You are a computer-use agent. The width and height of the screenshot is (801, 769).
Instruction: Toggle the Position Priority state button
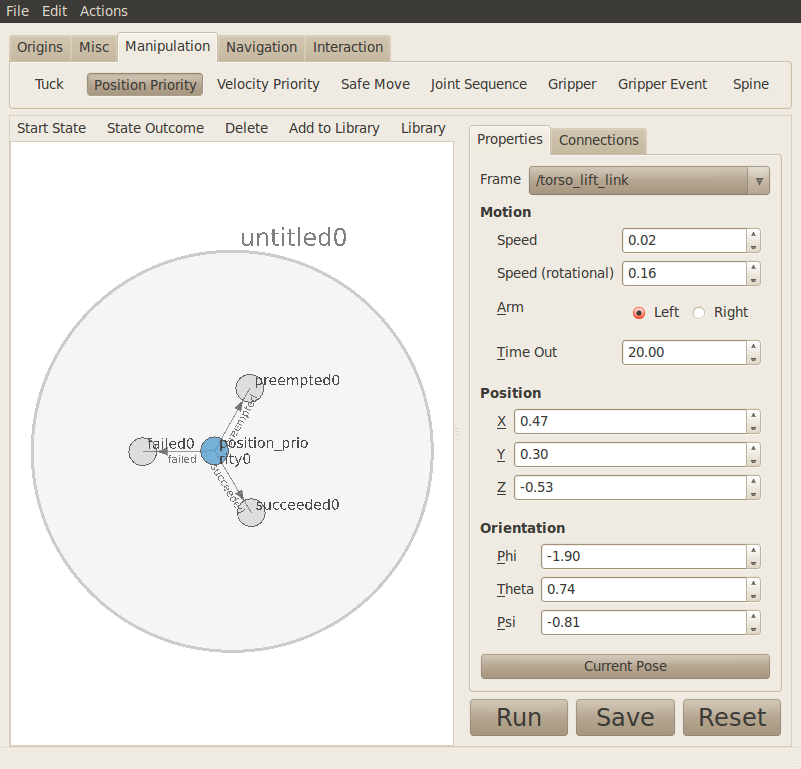[145, 85]
